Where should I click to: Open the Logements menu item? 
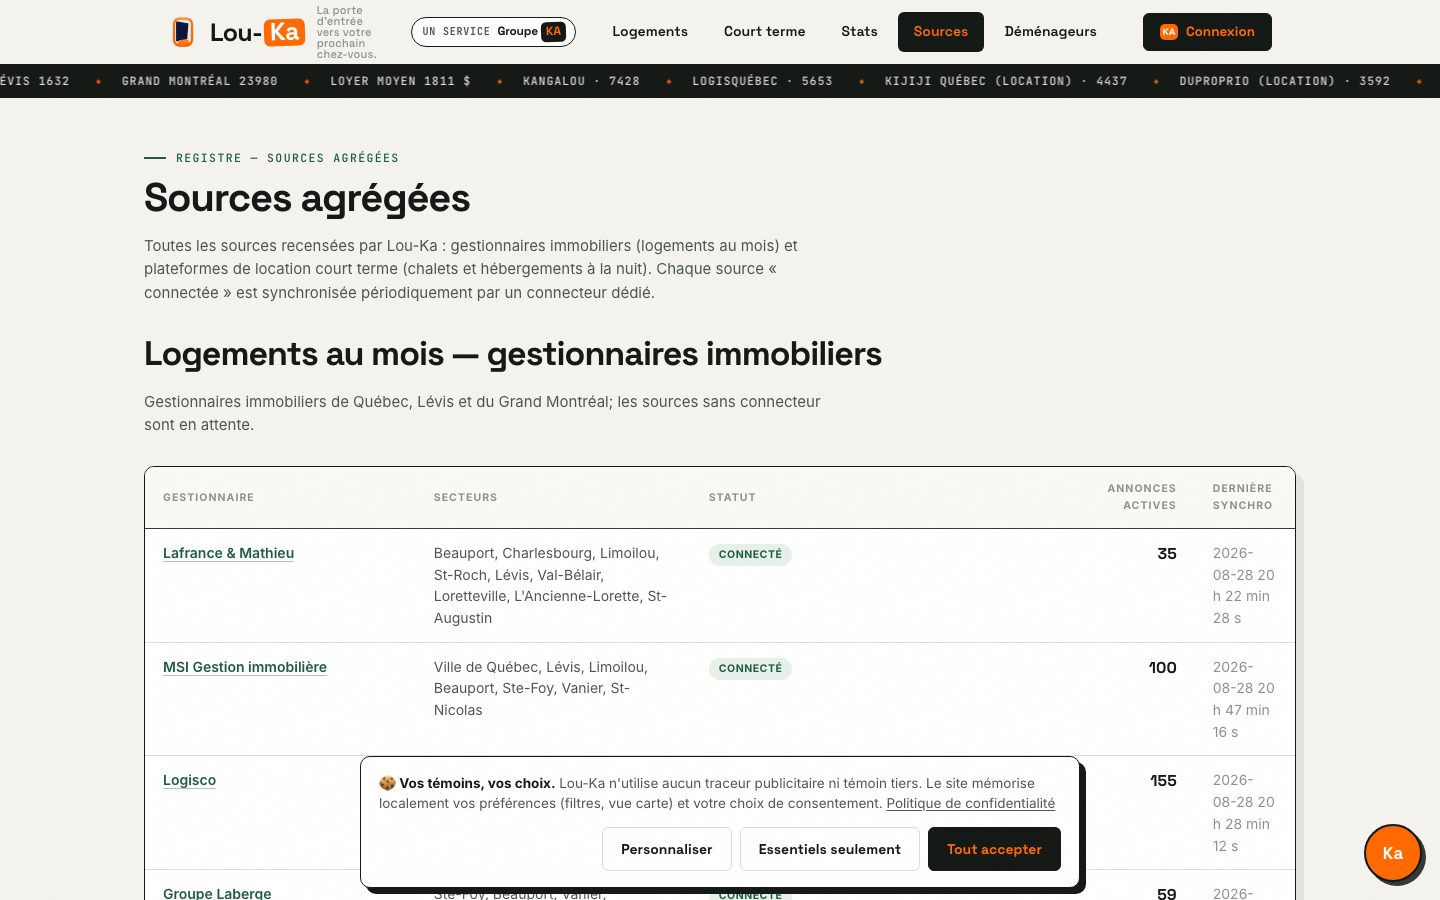pyautogui.click(x=650, y=32)
